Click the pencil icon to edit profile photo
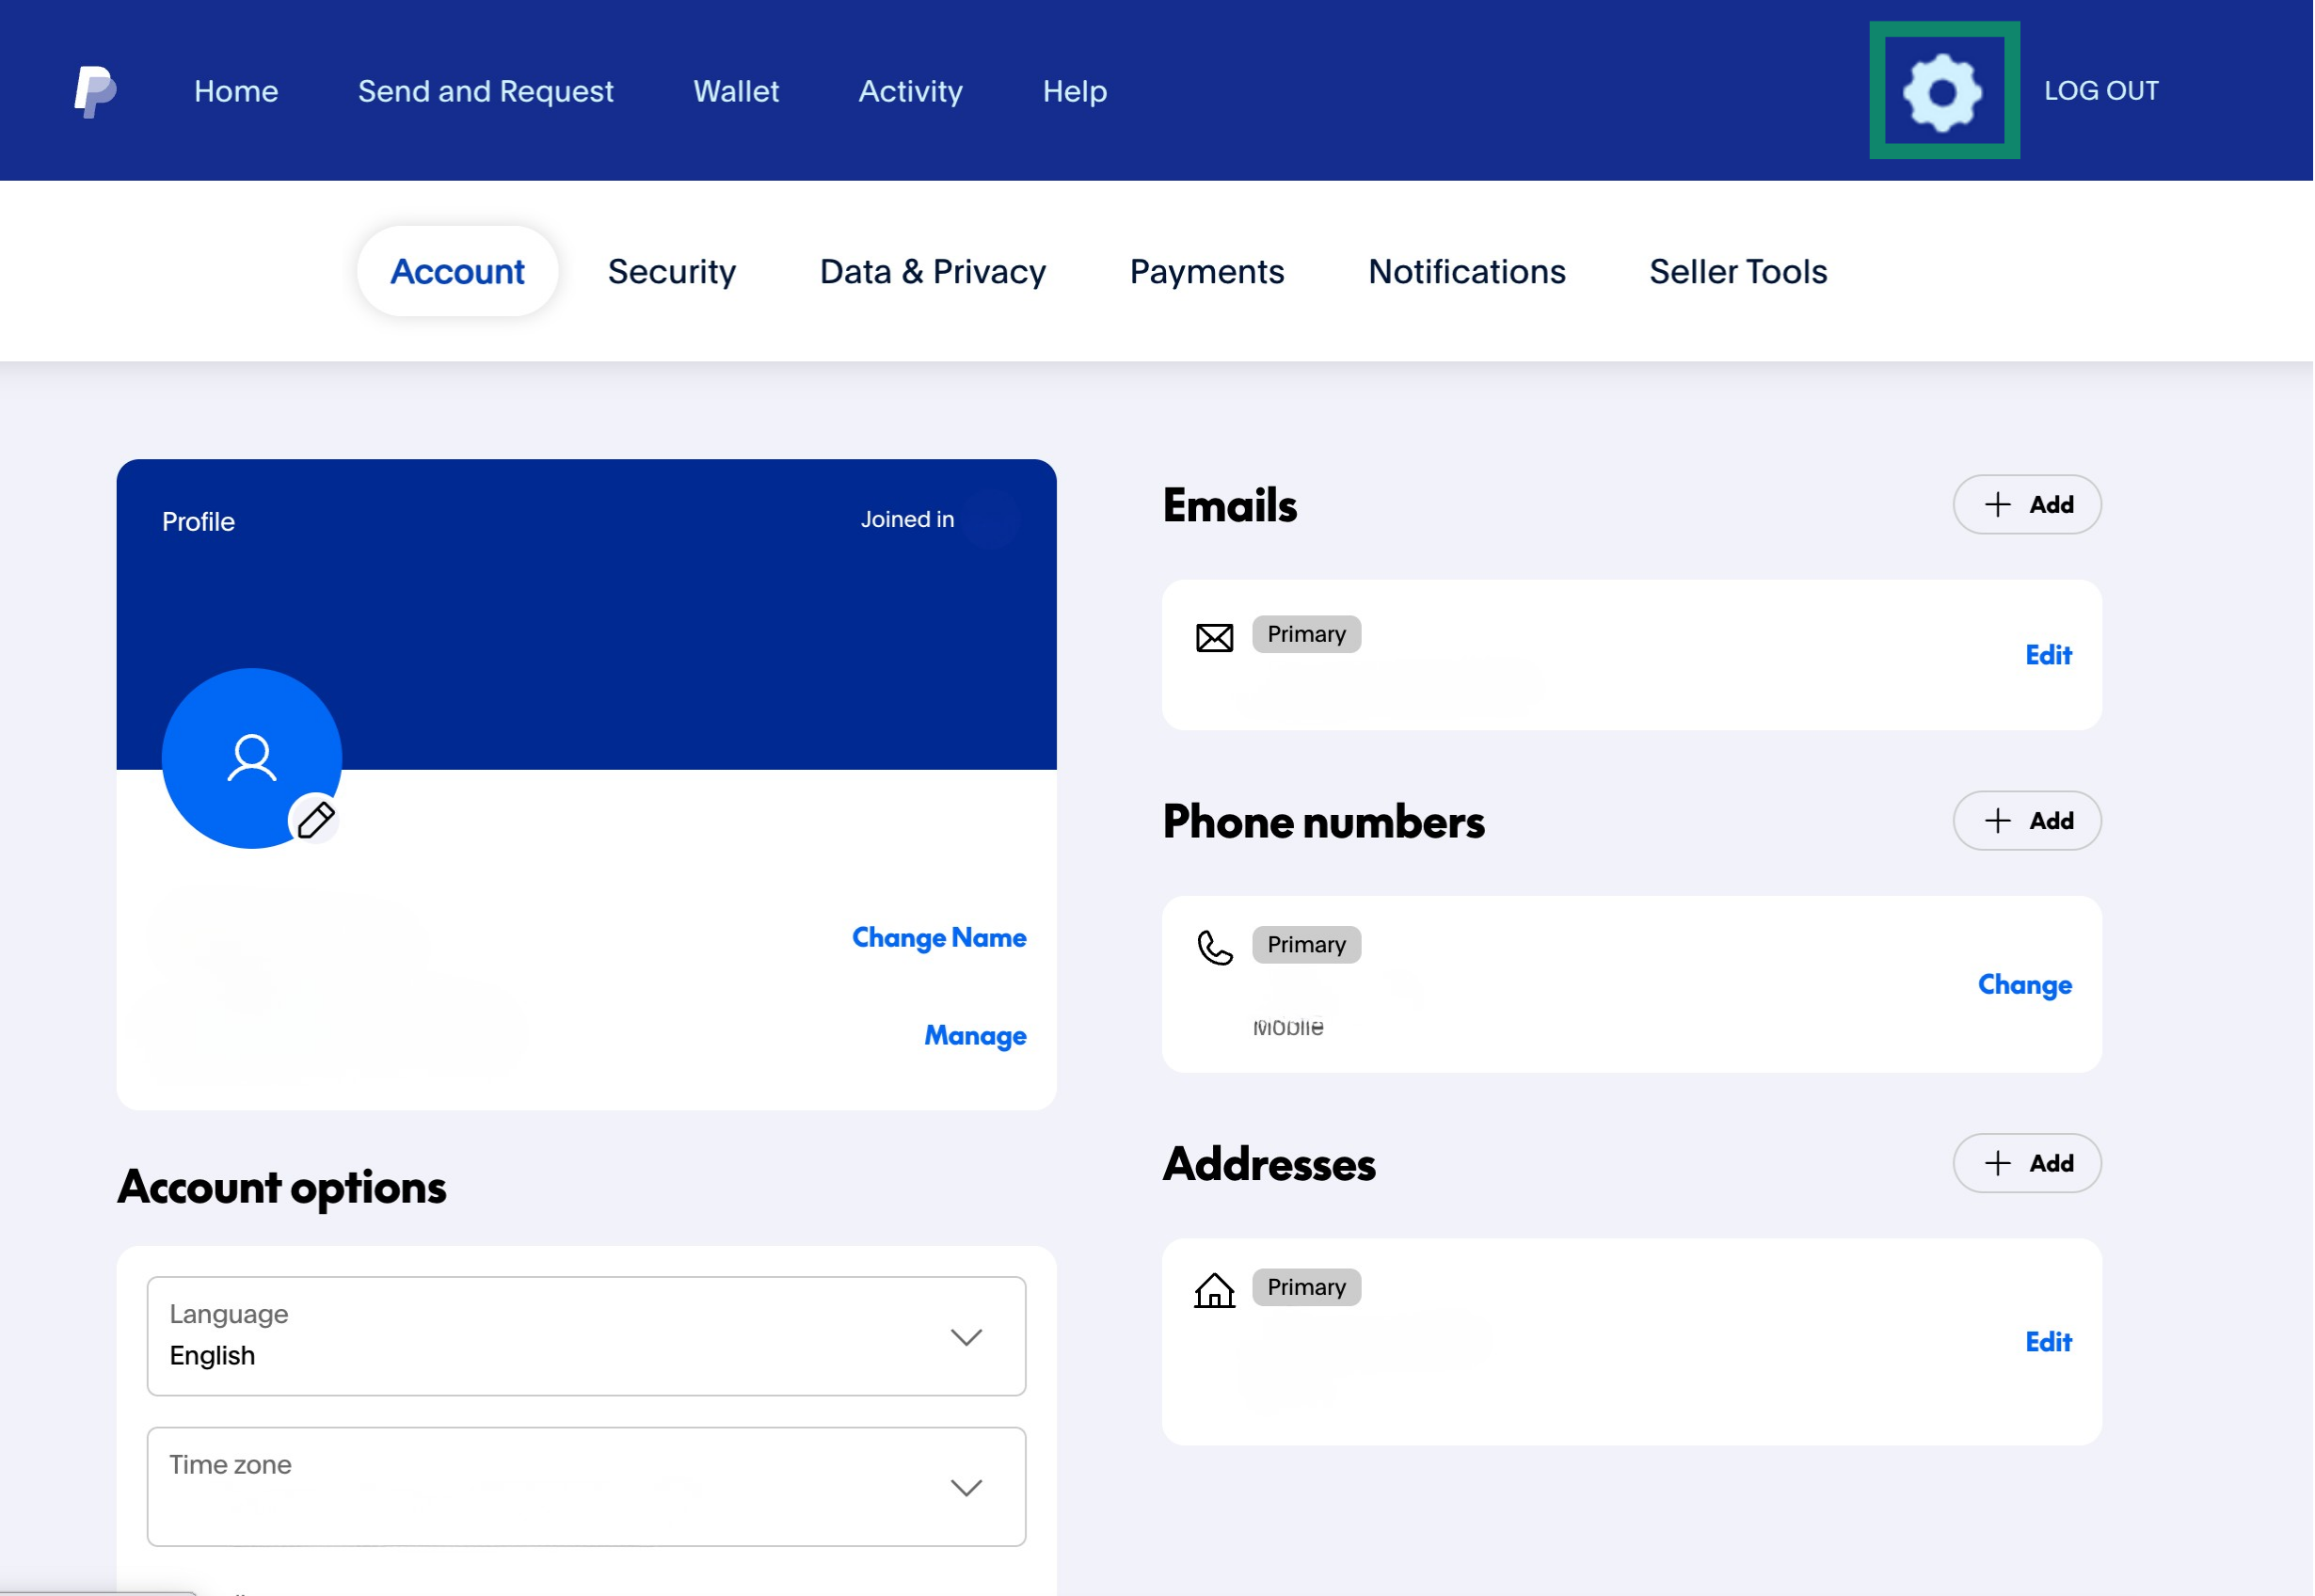The height and width of the screenshot is (1596, 2315). coord(316,819)
